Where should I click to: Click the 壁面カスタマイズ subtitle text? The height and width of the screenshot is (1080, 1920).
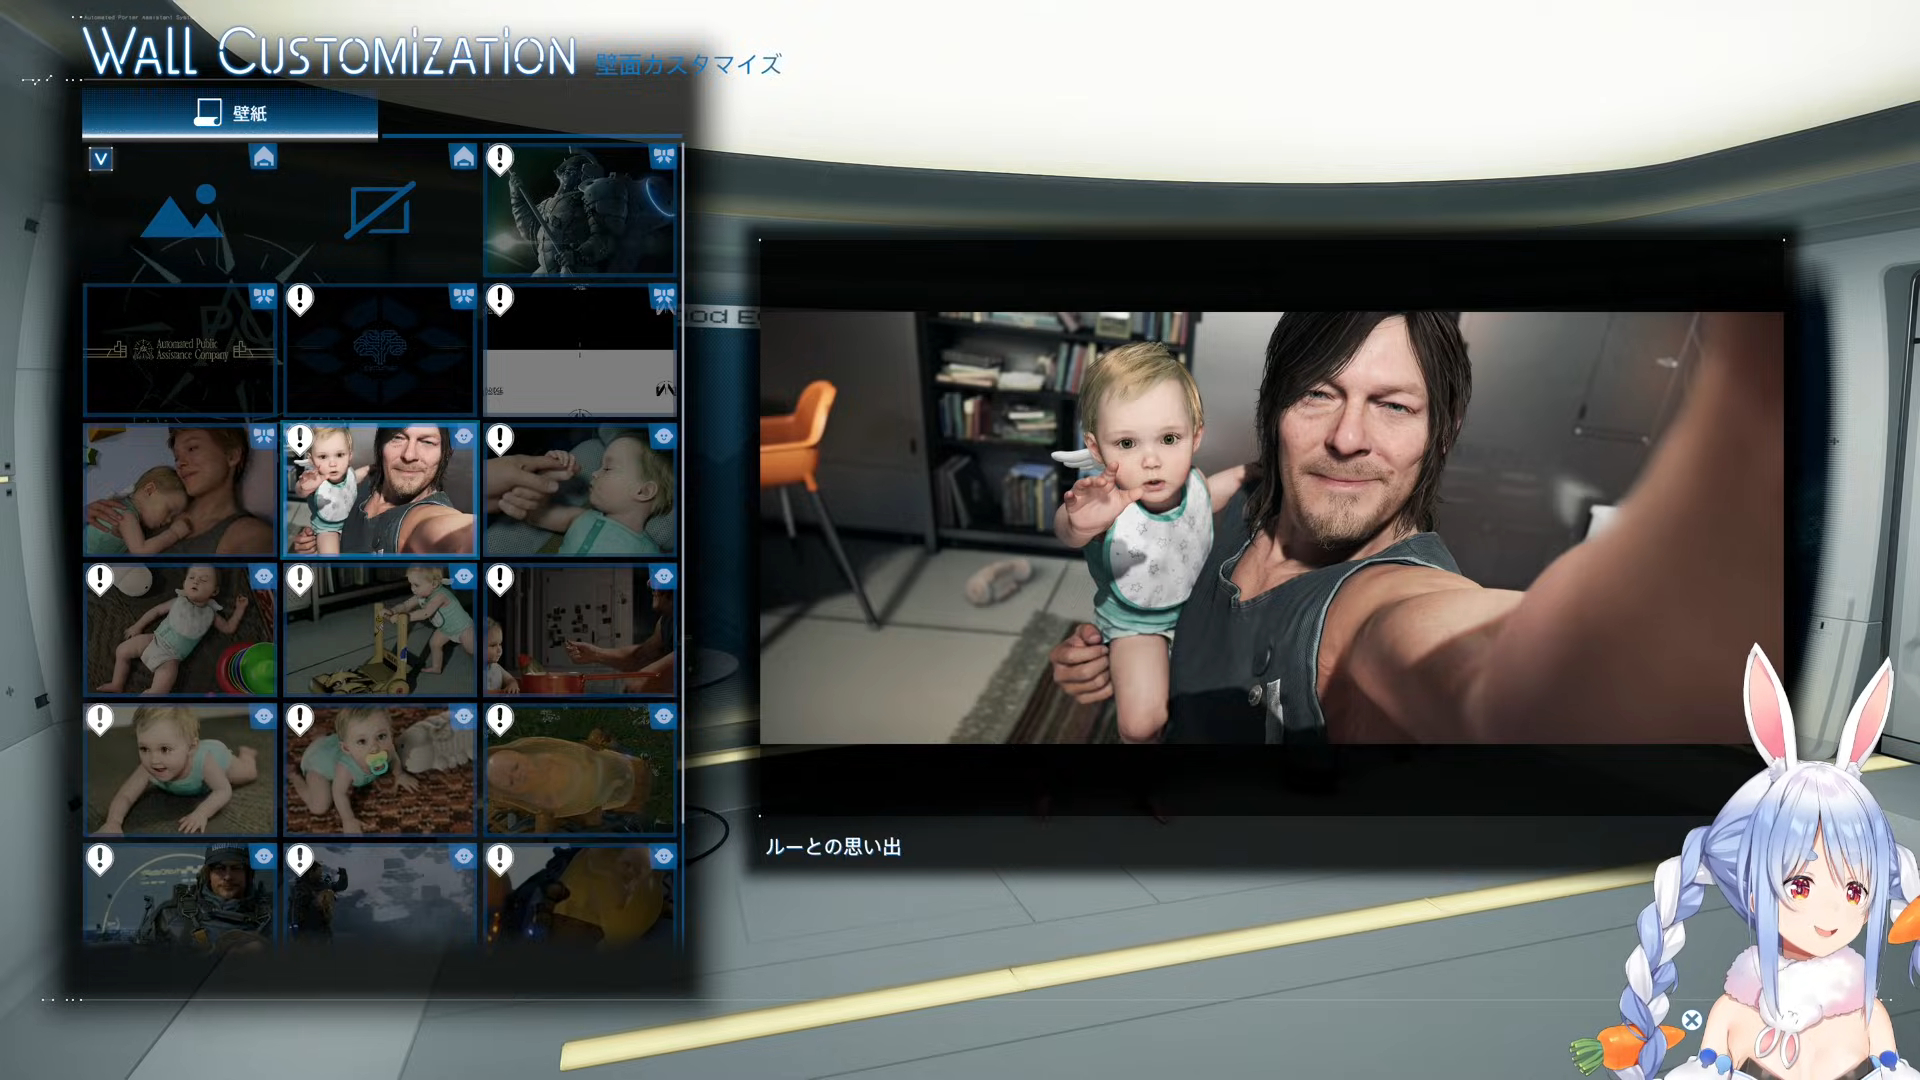tap(688, 65)
